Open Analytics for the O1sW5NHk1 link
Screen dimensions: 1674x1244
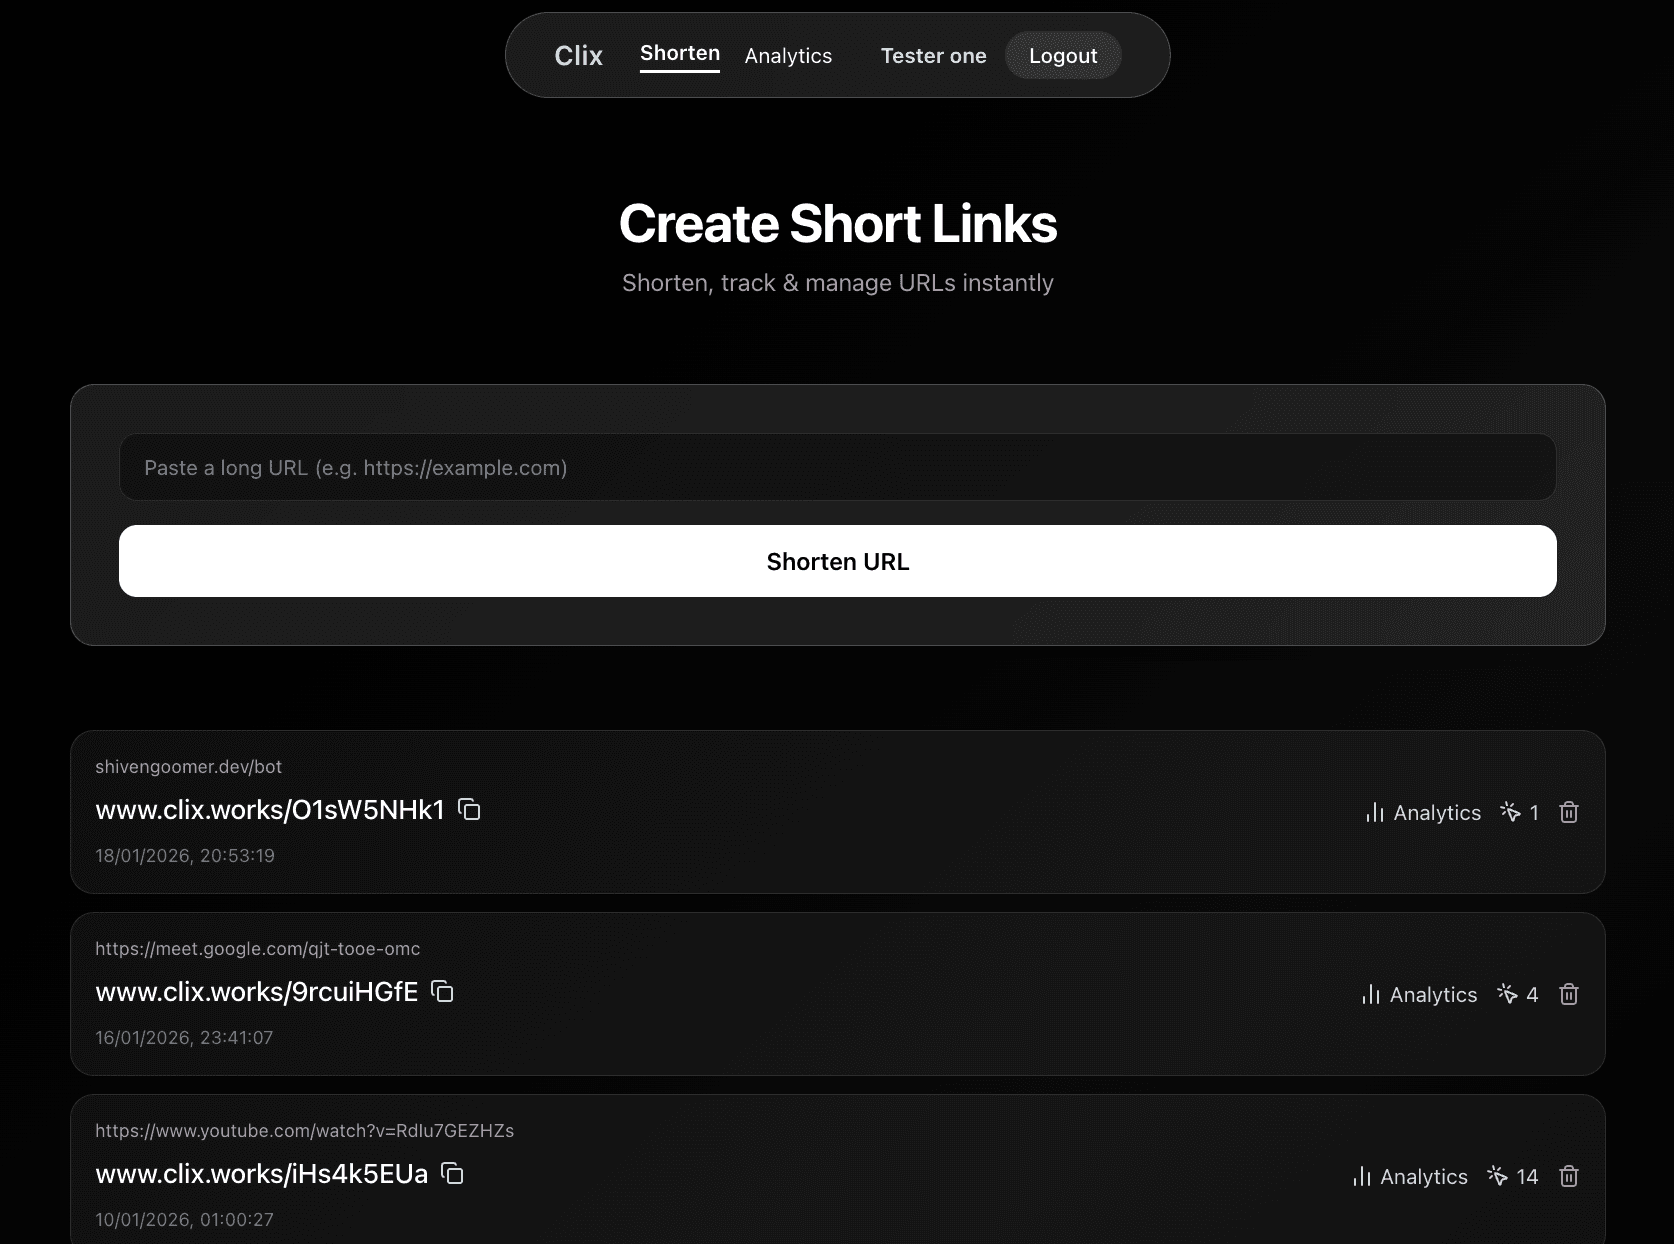(x=1423, y=812)
